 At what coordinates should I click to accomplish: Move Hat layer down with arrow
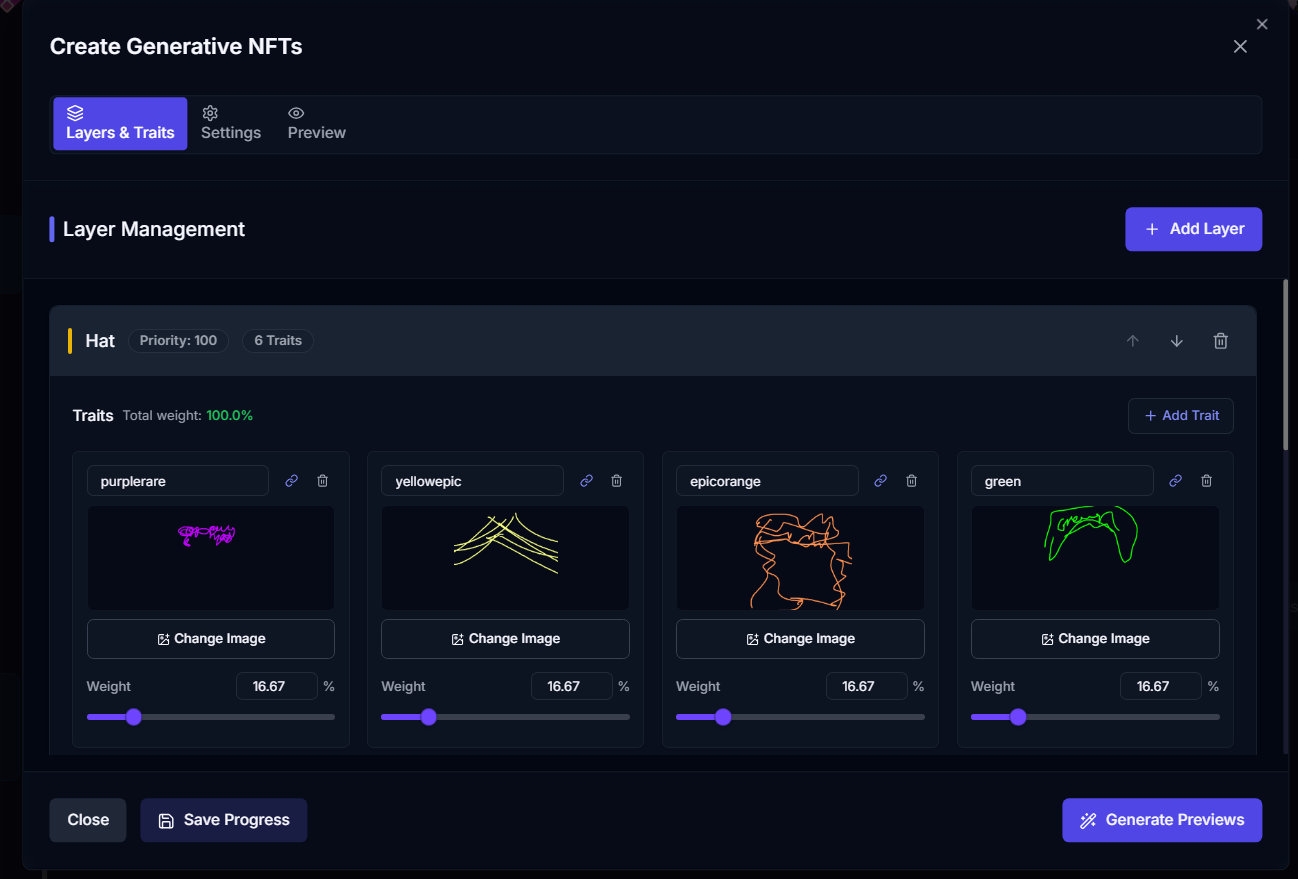coord(1176,341)
